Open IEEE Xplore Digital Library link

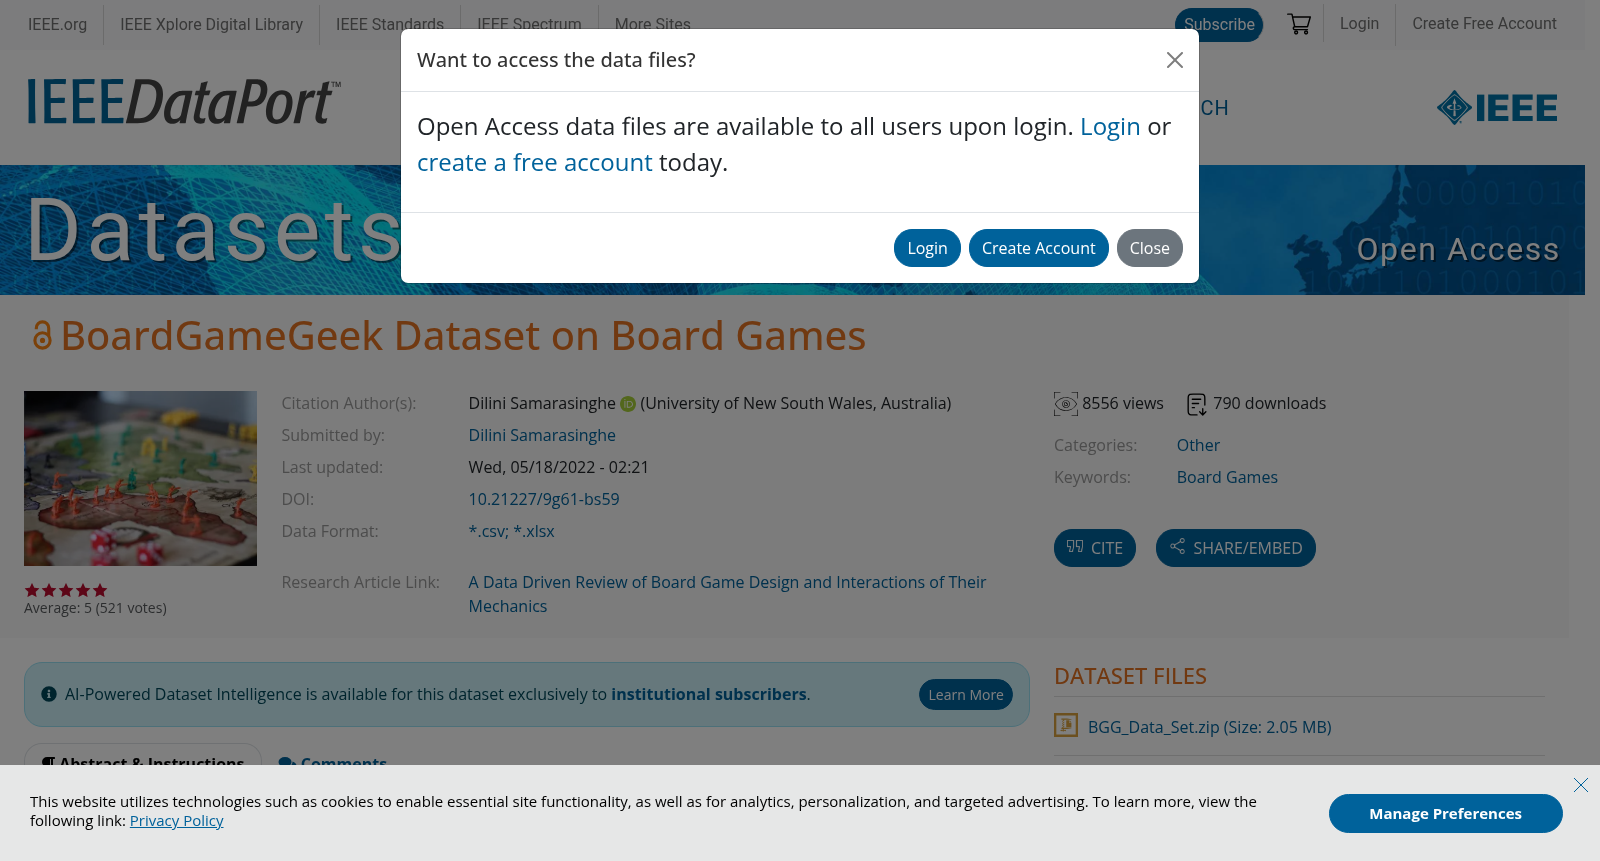click(211, 24)
